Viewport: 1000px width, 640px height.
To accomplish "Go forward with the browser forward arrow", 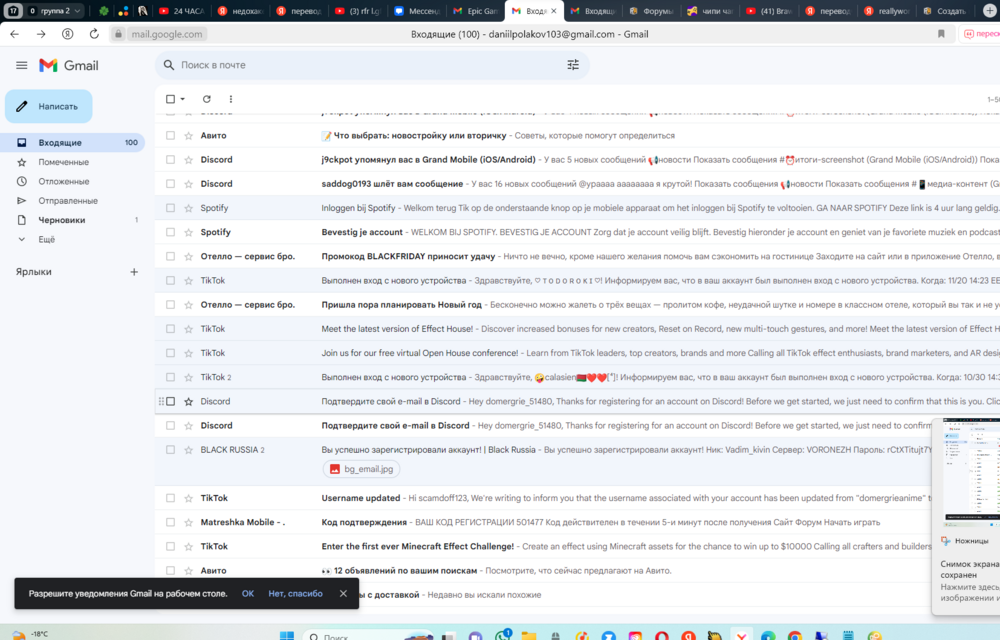I will click(41, 34).
